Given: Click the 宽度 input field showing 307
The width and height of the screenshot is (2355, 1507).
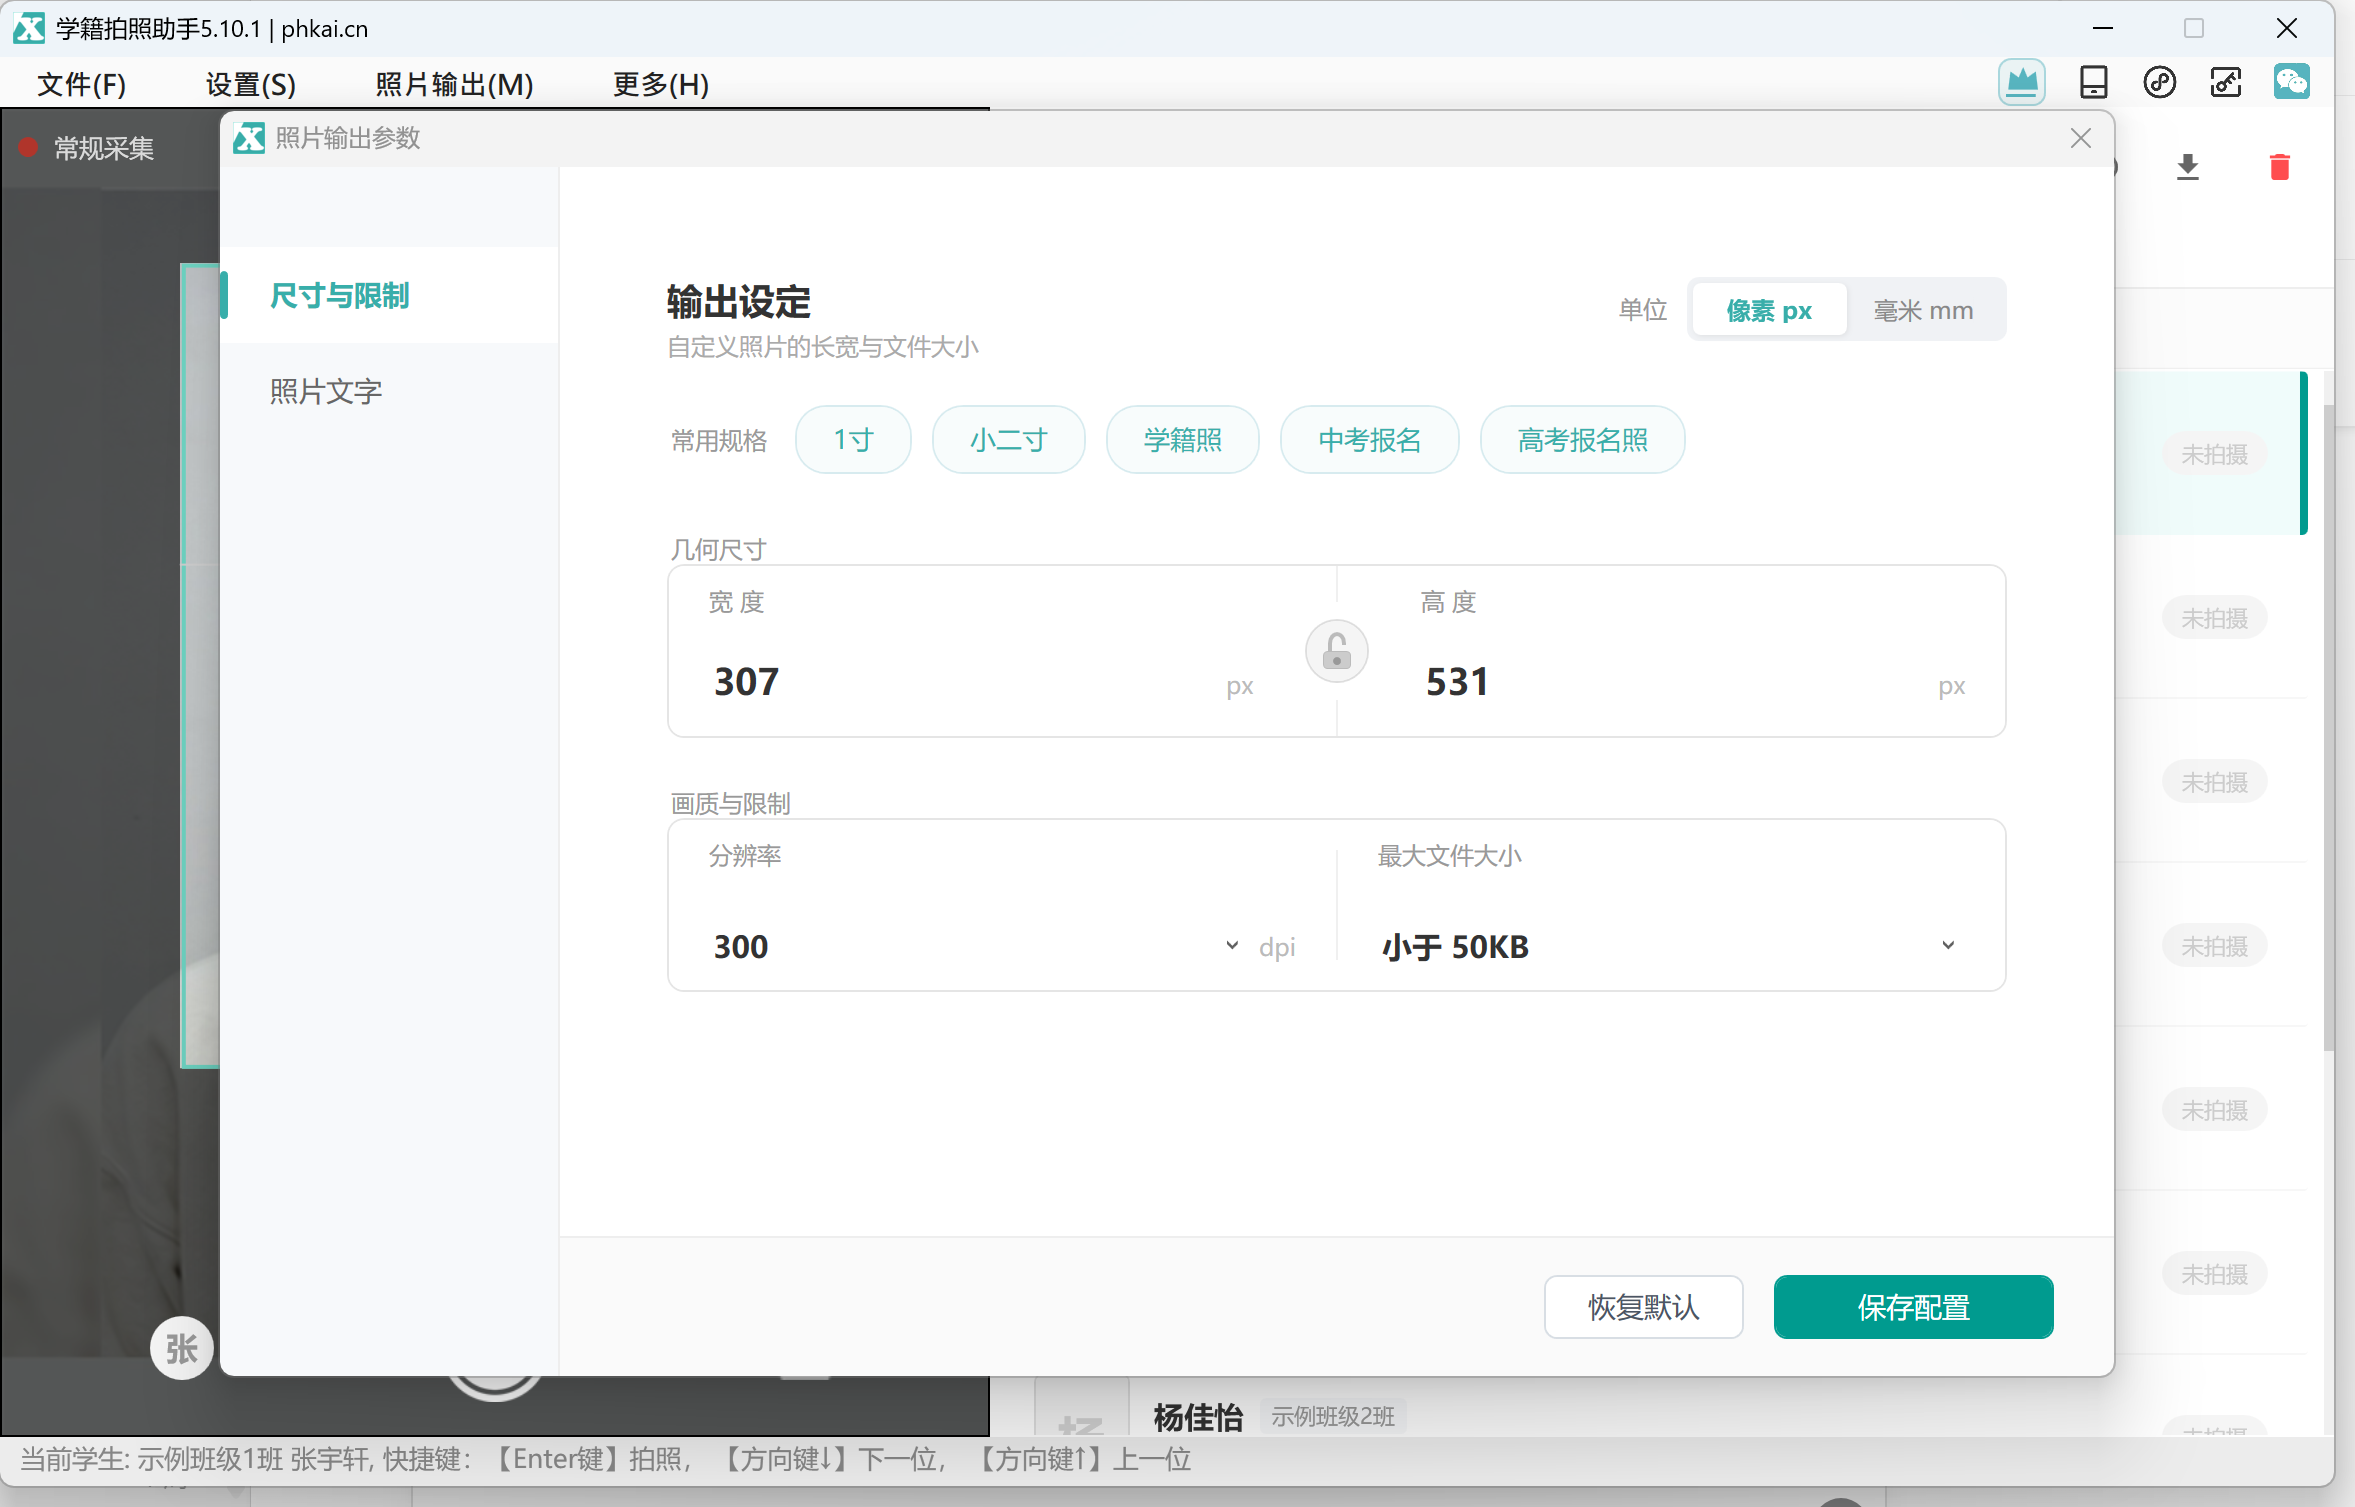Looking at the screenshot, I should tap(960, 682).
